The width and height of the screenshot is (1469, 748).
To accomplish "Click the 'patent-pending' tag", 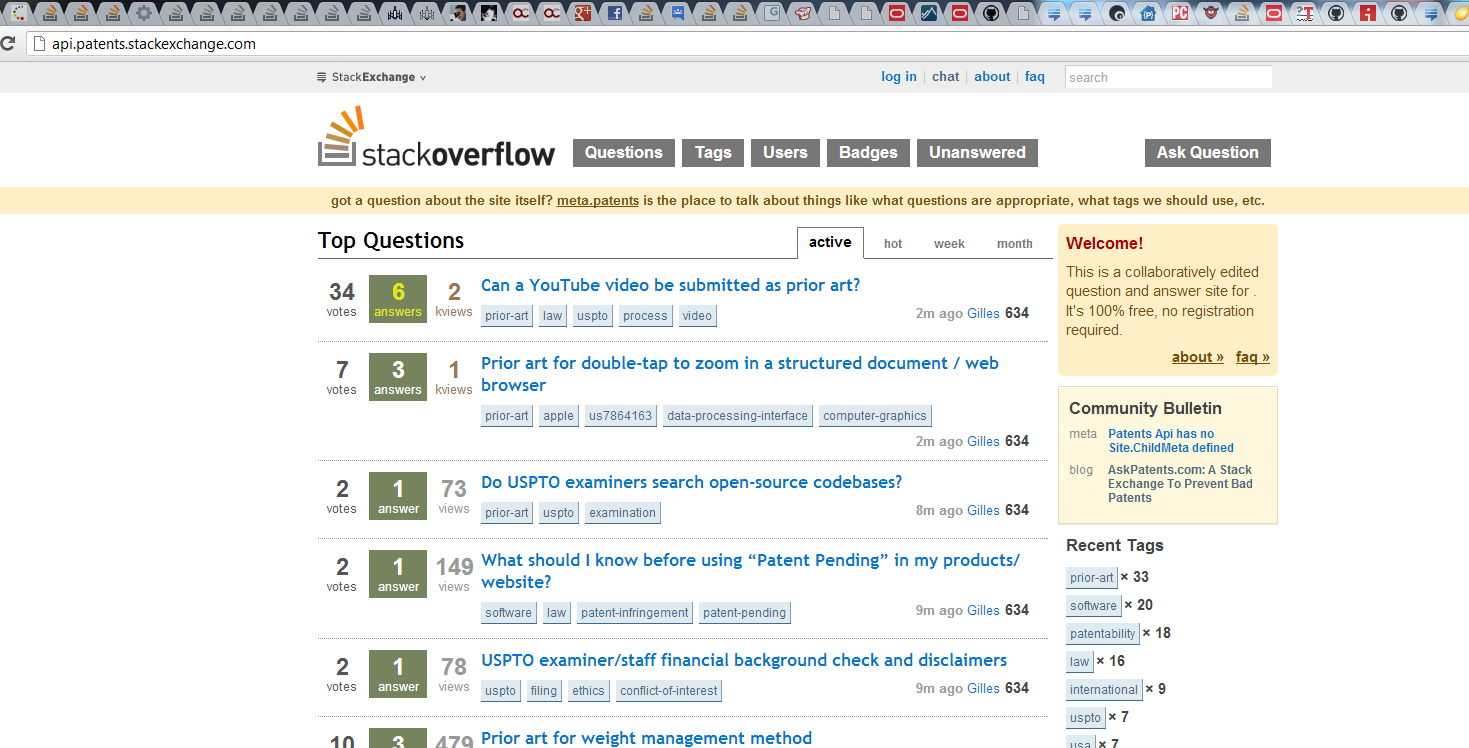I will coord(744,613).
